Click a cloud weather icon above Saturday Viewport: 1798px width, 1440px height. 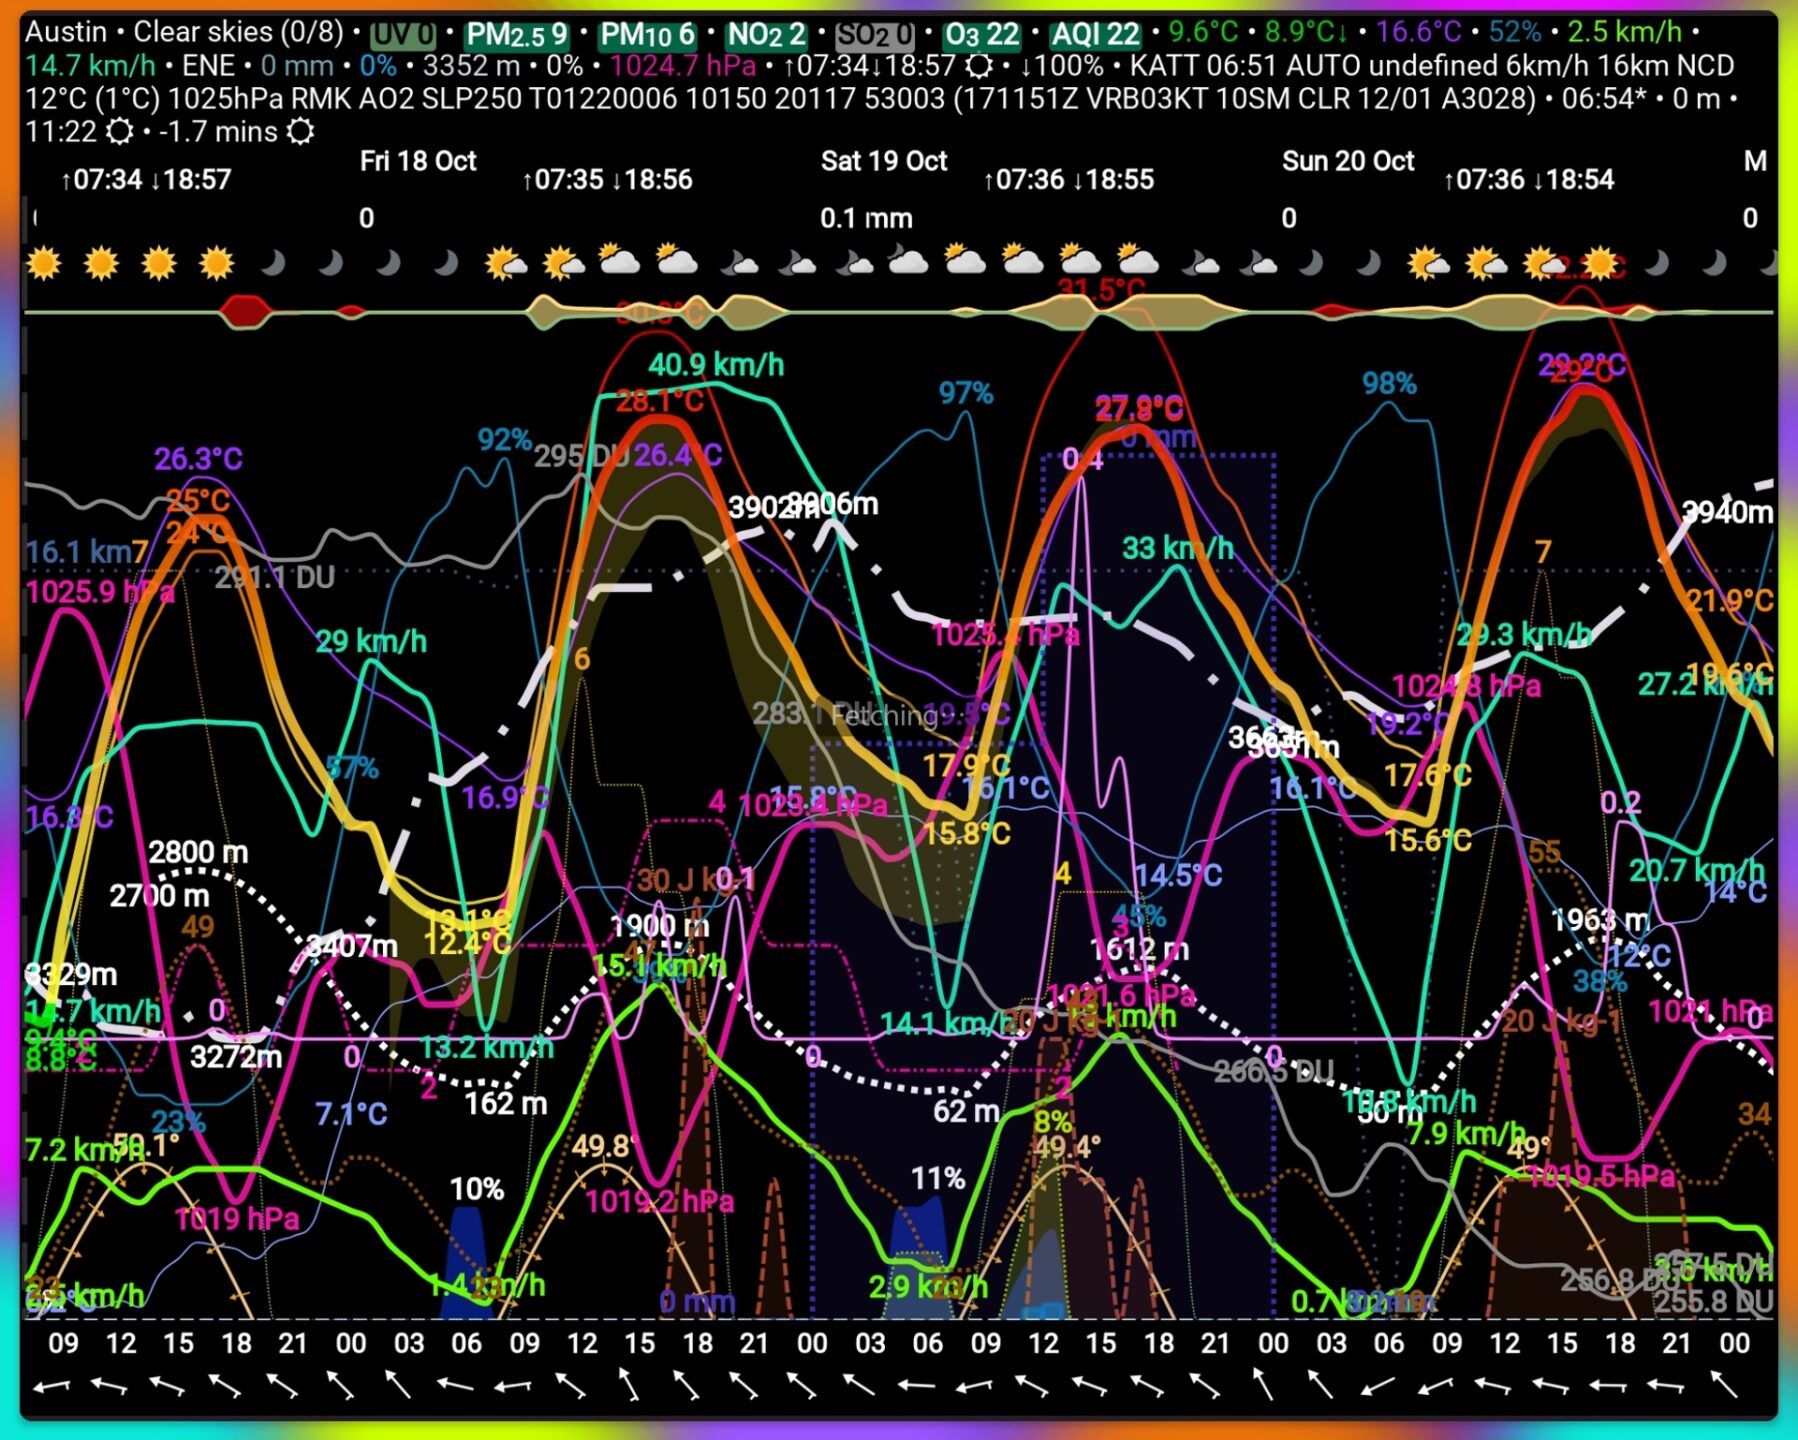click(907, 263)
